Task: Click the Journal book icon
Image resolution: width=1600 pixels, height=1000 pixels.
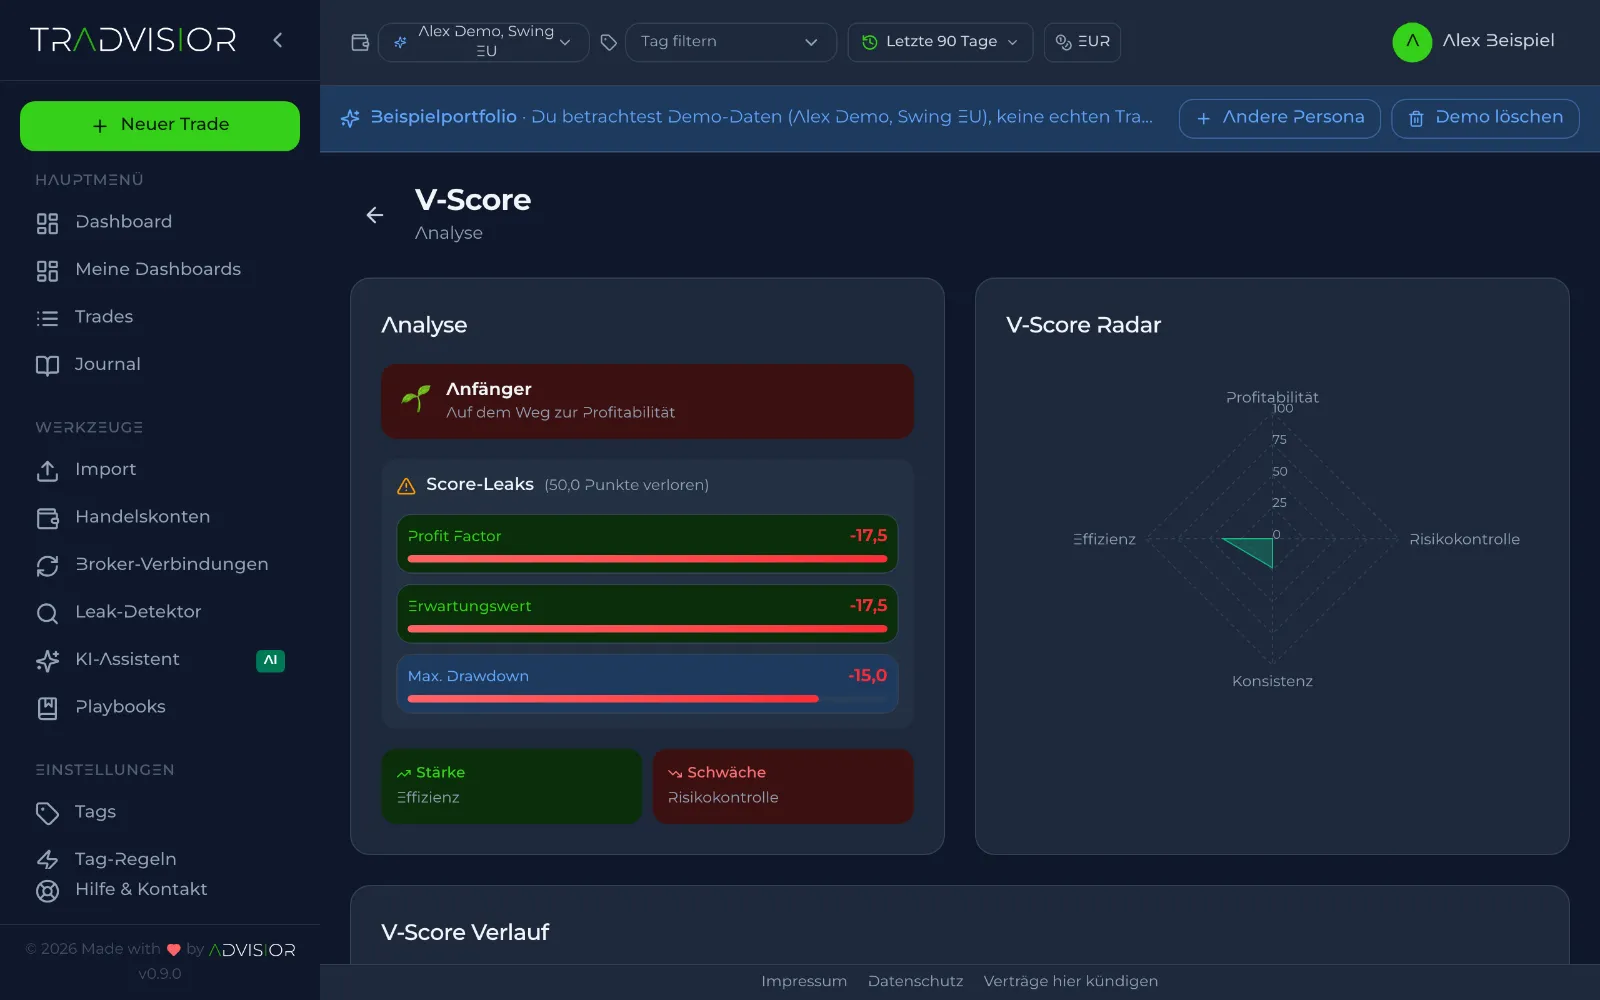Action: click(x=47, y=366)
